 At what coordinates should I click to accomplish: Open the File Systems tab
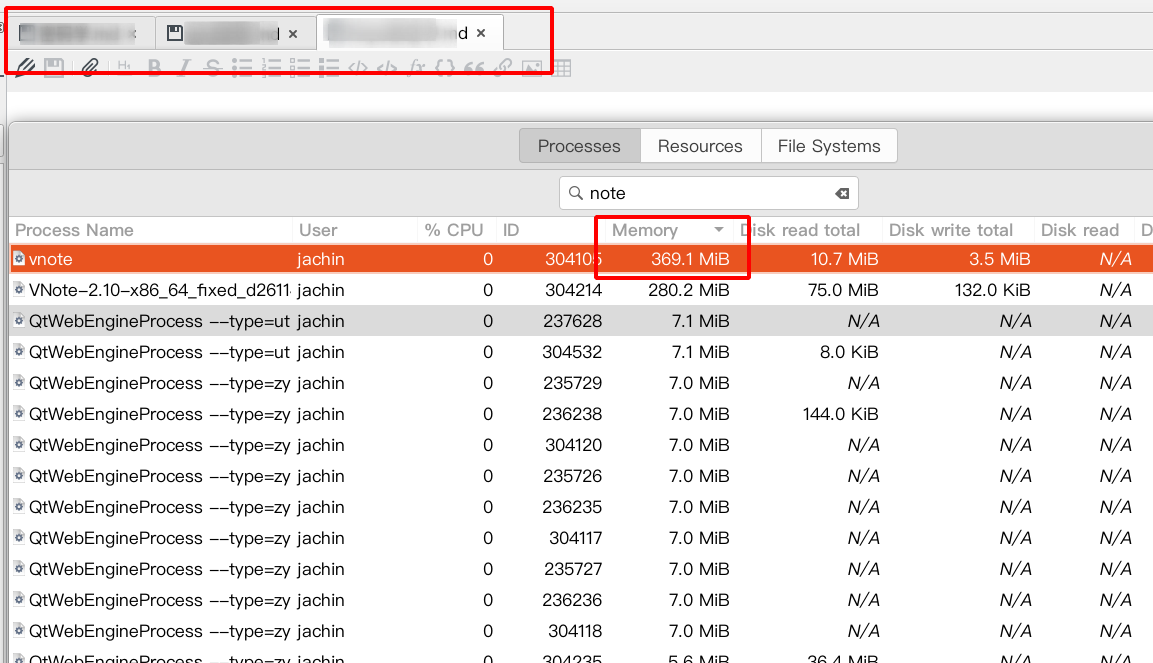[829, 146]
